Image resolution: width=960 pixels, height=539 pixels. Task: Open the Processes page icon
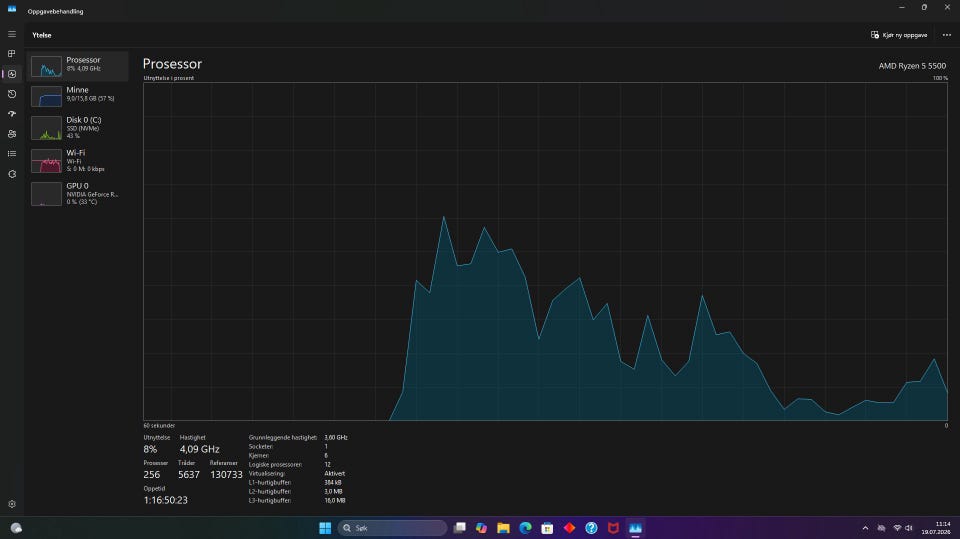point(12,54)
